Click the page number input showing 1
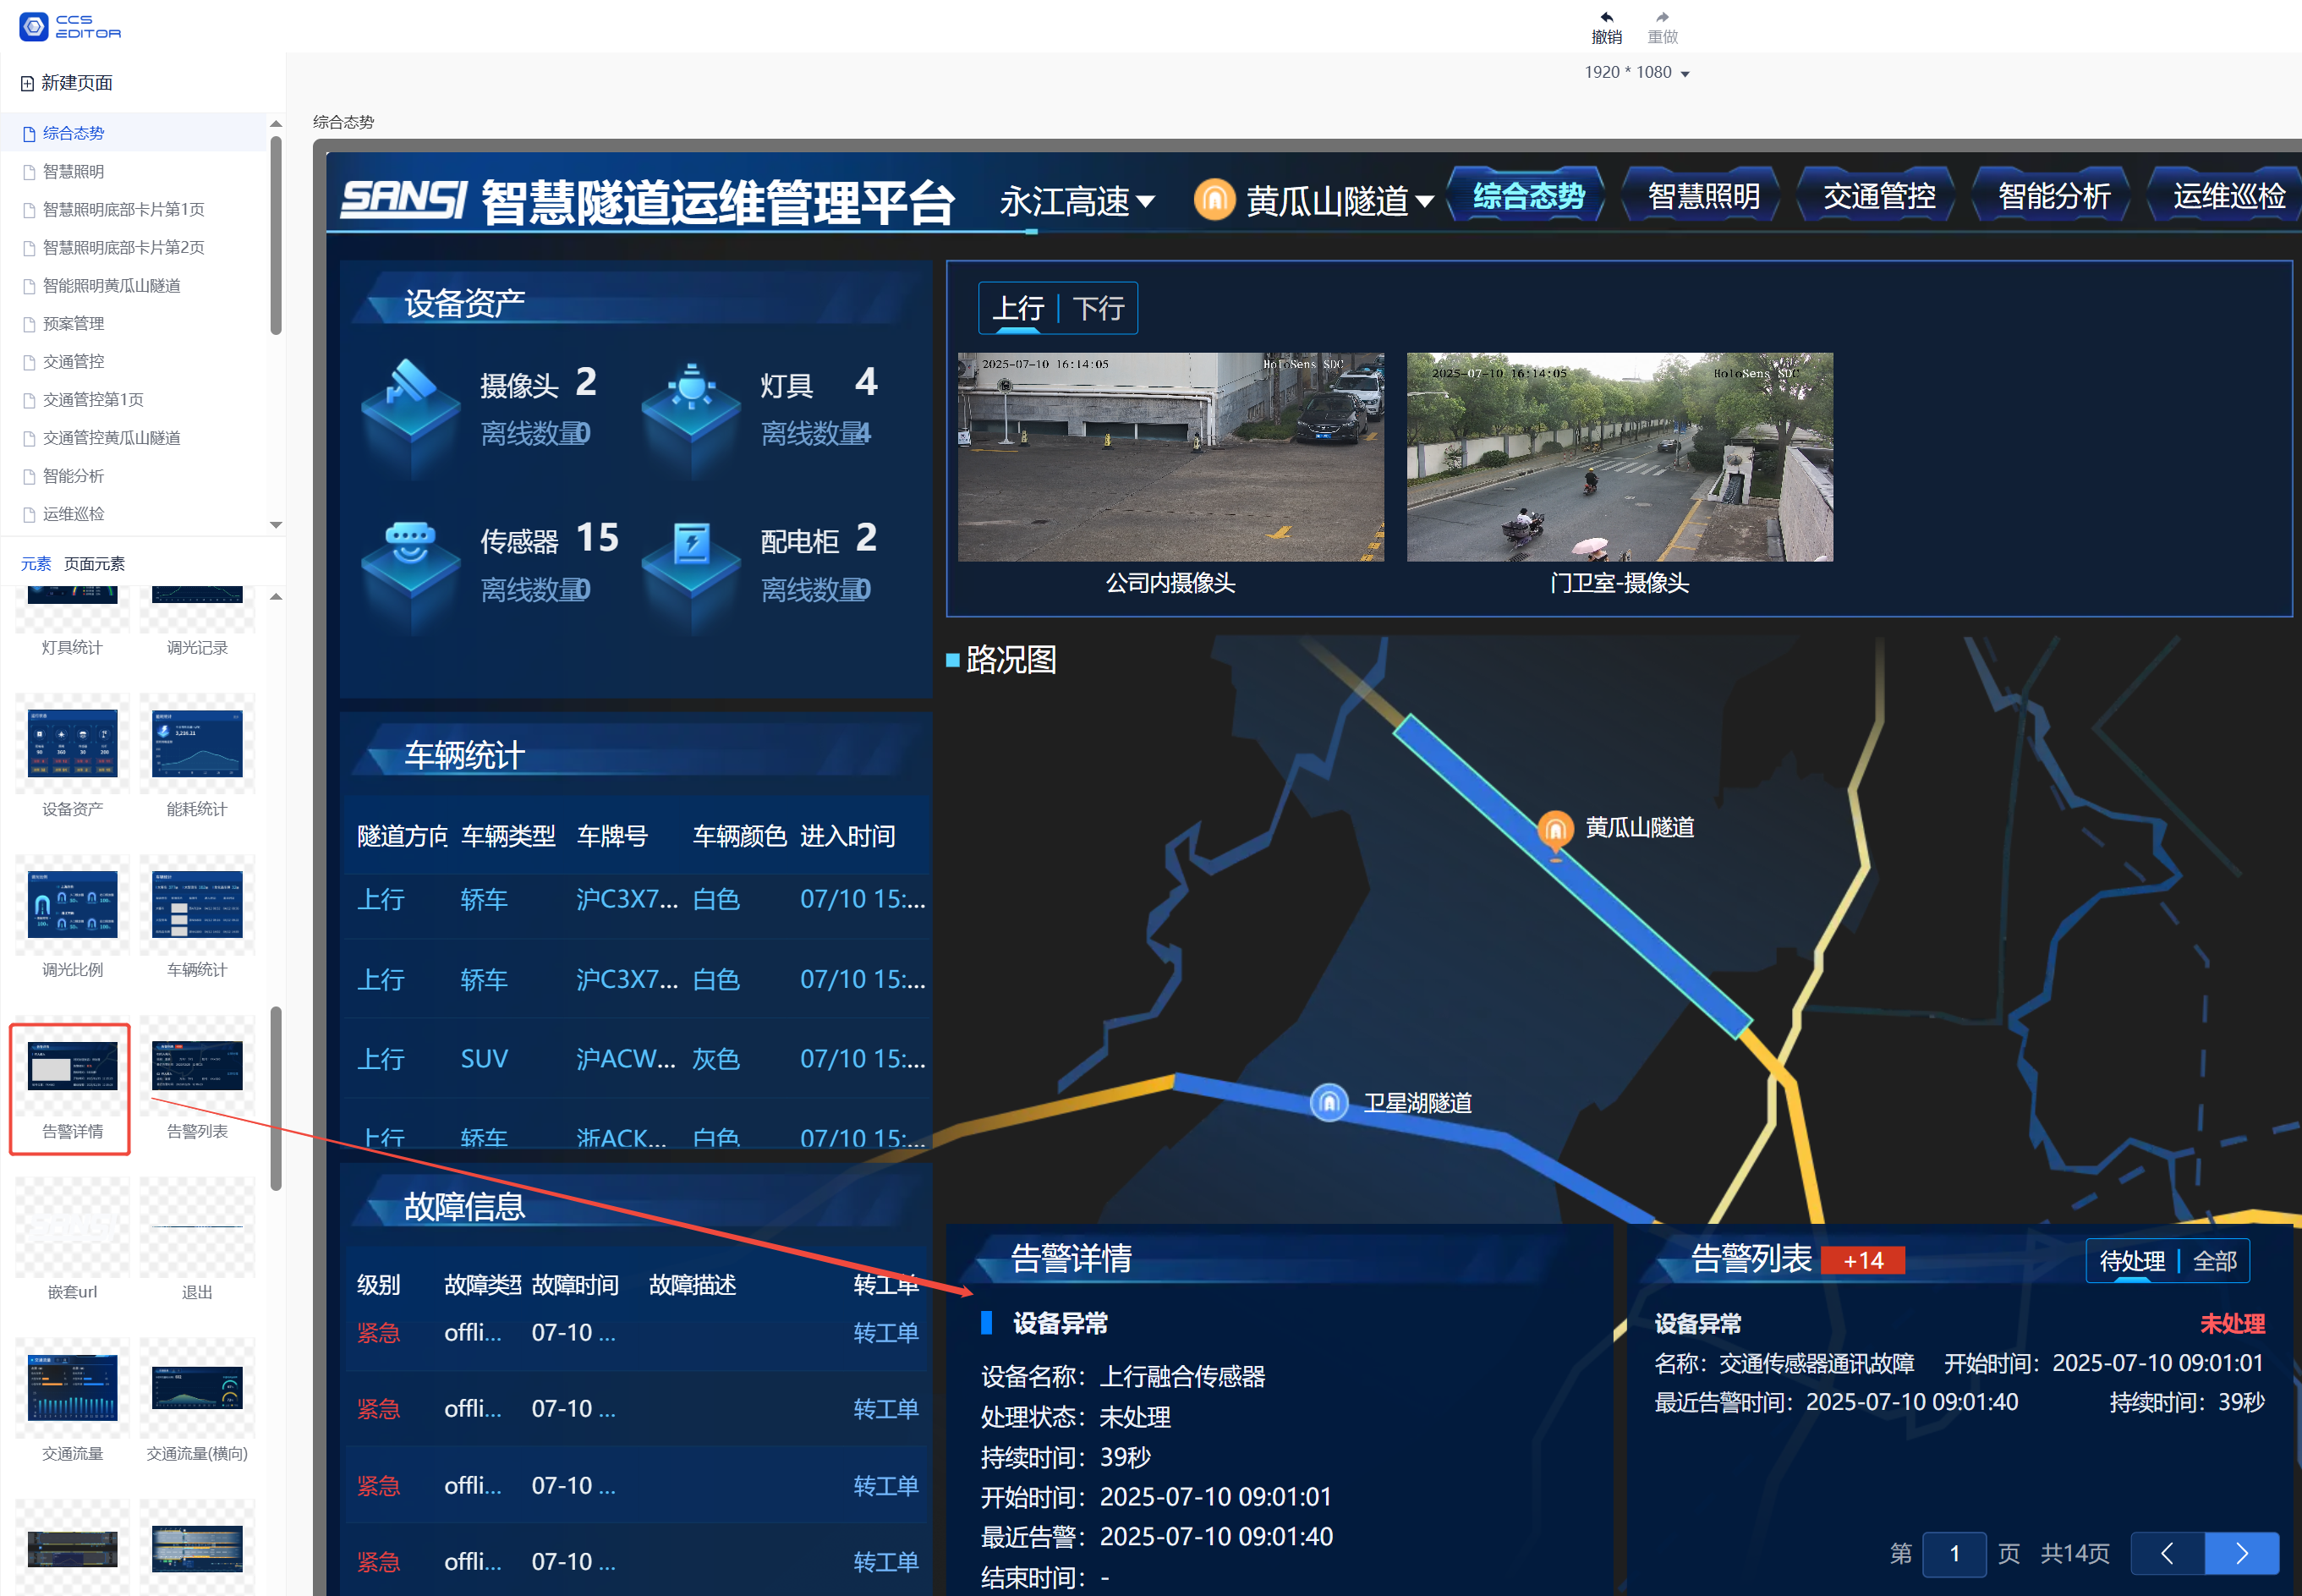Viewport: 2302px width, 1596px height. tap(1953, 1554)
